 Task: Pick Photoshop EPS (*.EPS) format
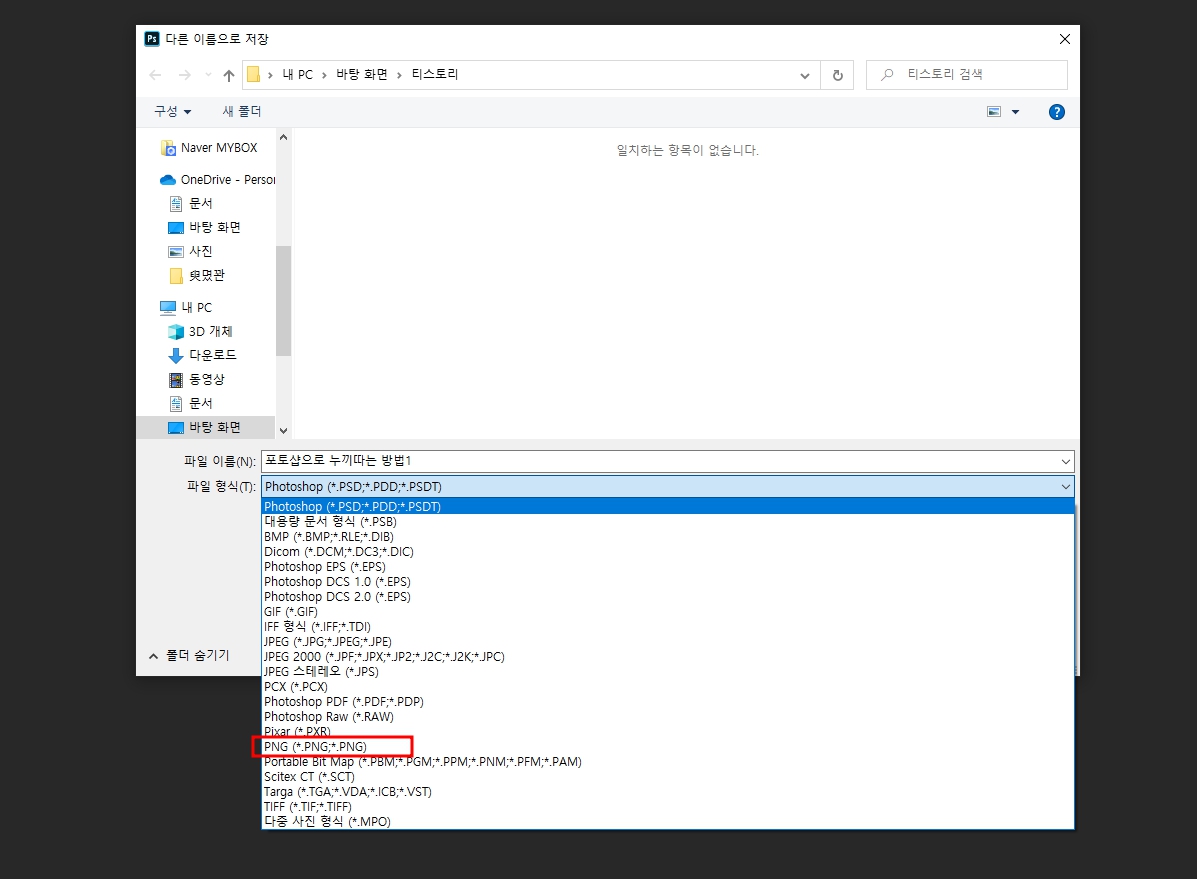pyautogui.click(x=668, y=567)
